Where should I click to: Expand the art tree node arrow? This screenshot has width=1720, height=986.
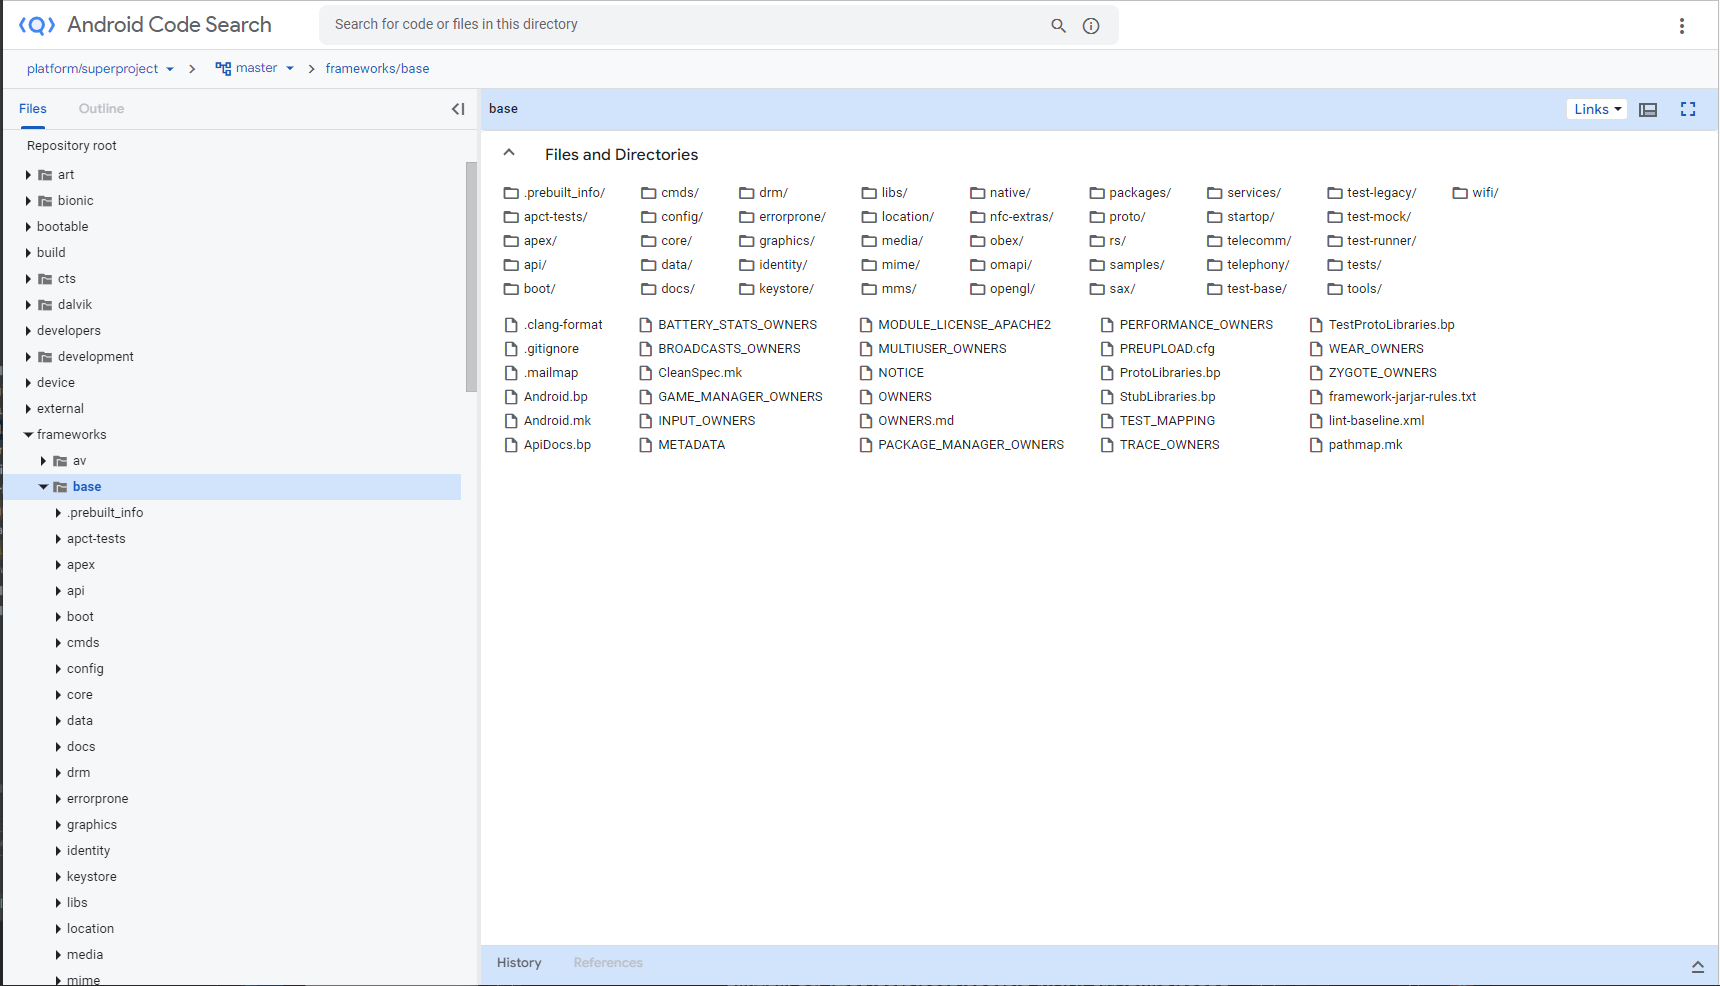pyautogui.click(x=28, y=175)
